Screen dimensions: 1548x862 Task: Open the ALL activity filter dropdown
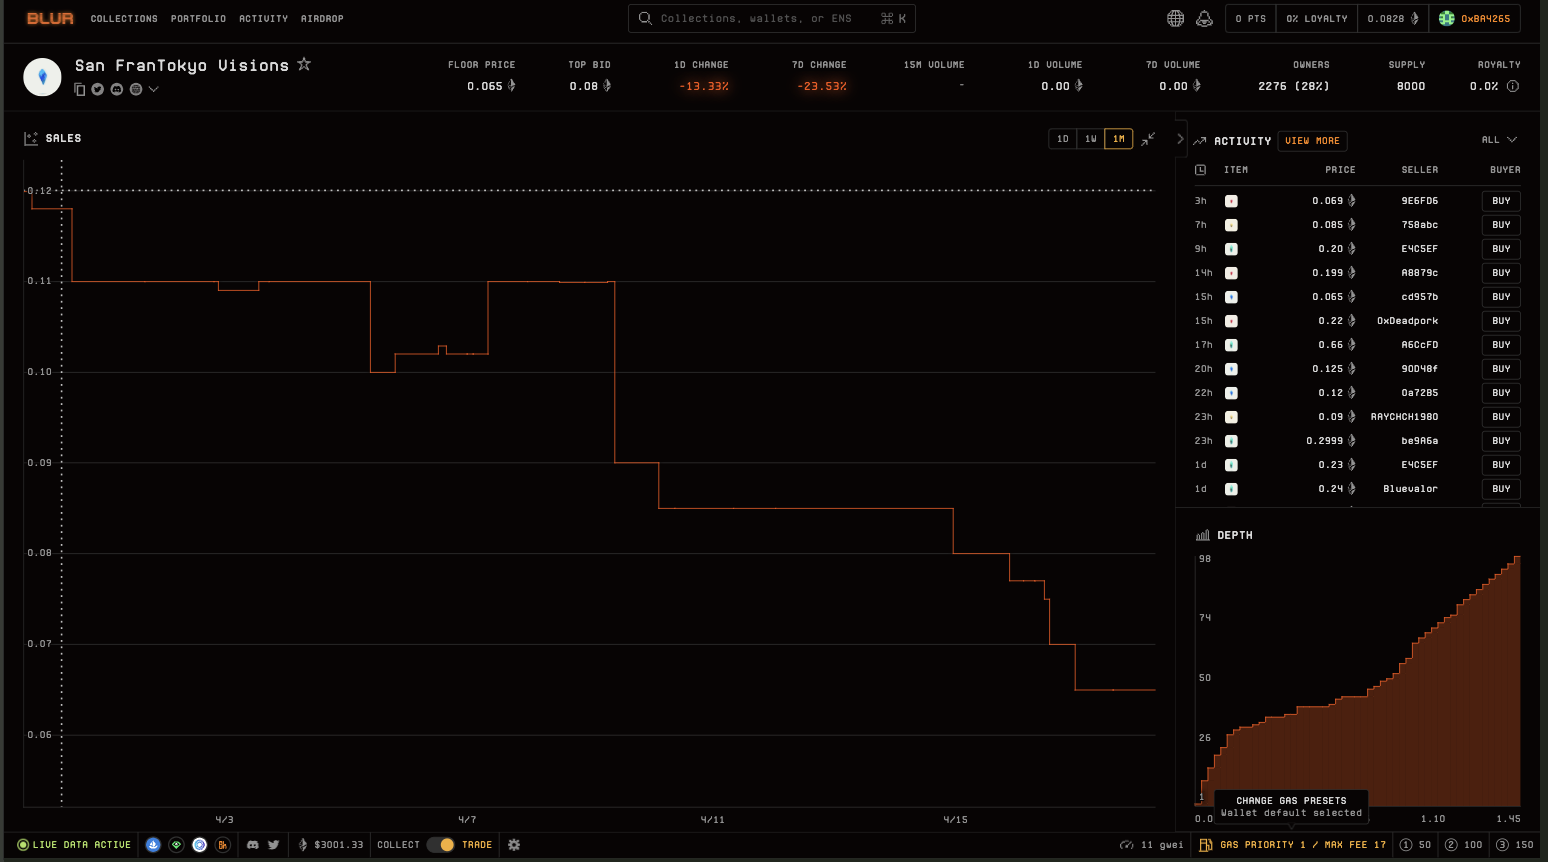(x=1499, y=140)
